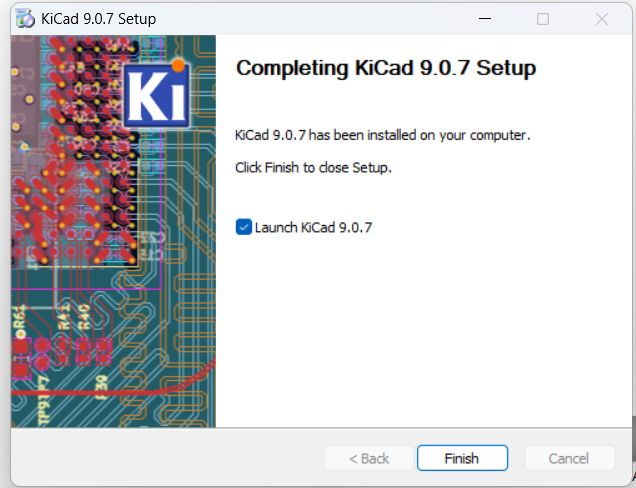
Task: Close the KiCad Setup window
Action: point(602,19)
